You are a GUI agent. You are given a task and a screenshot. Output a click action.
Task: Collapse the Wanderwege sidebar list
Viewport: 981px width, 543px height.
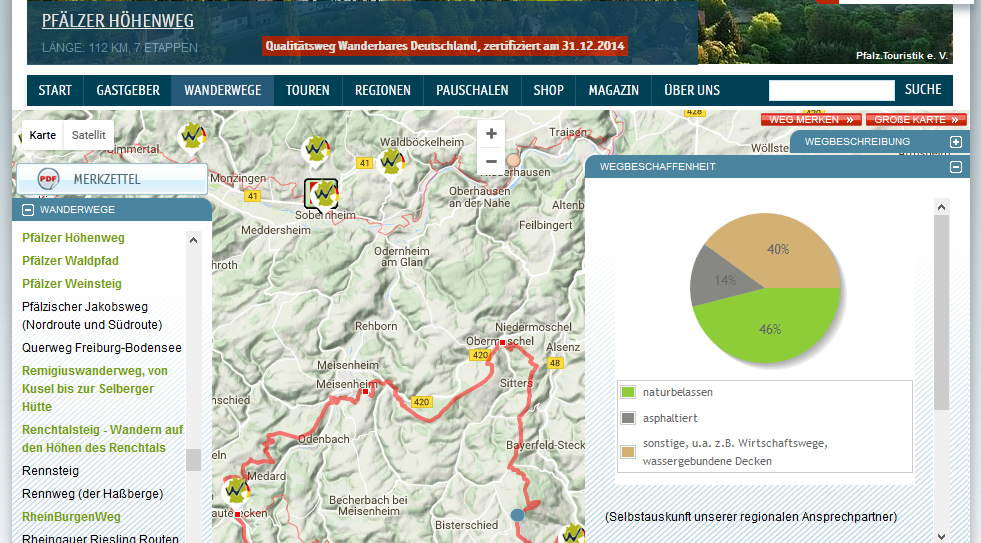tap(28, 210)
